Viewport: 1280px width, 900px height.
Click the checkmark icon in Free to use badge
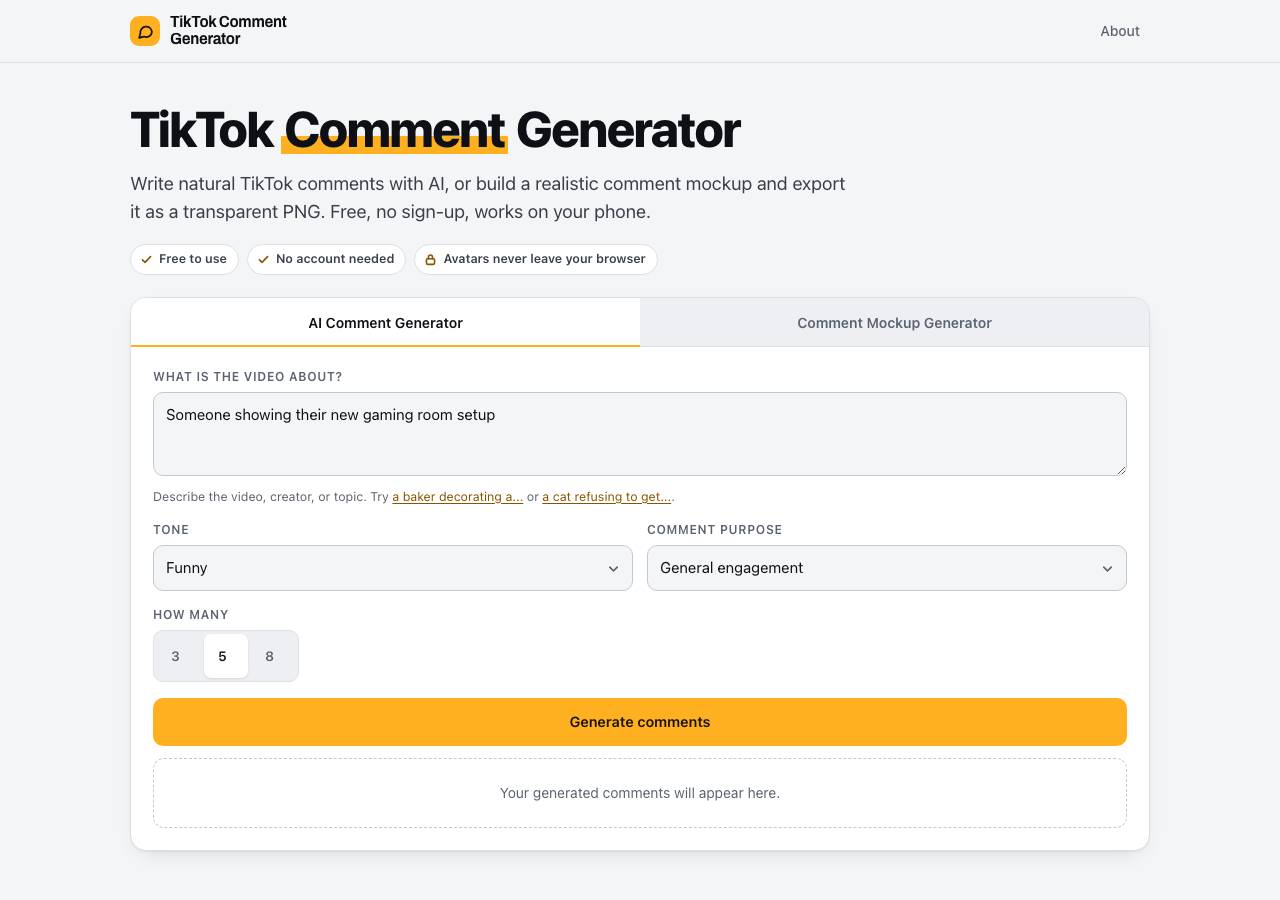(147, 259)
